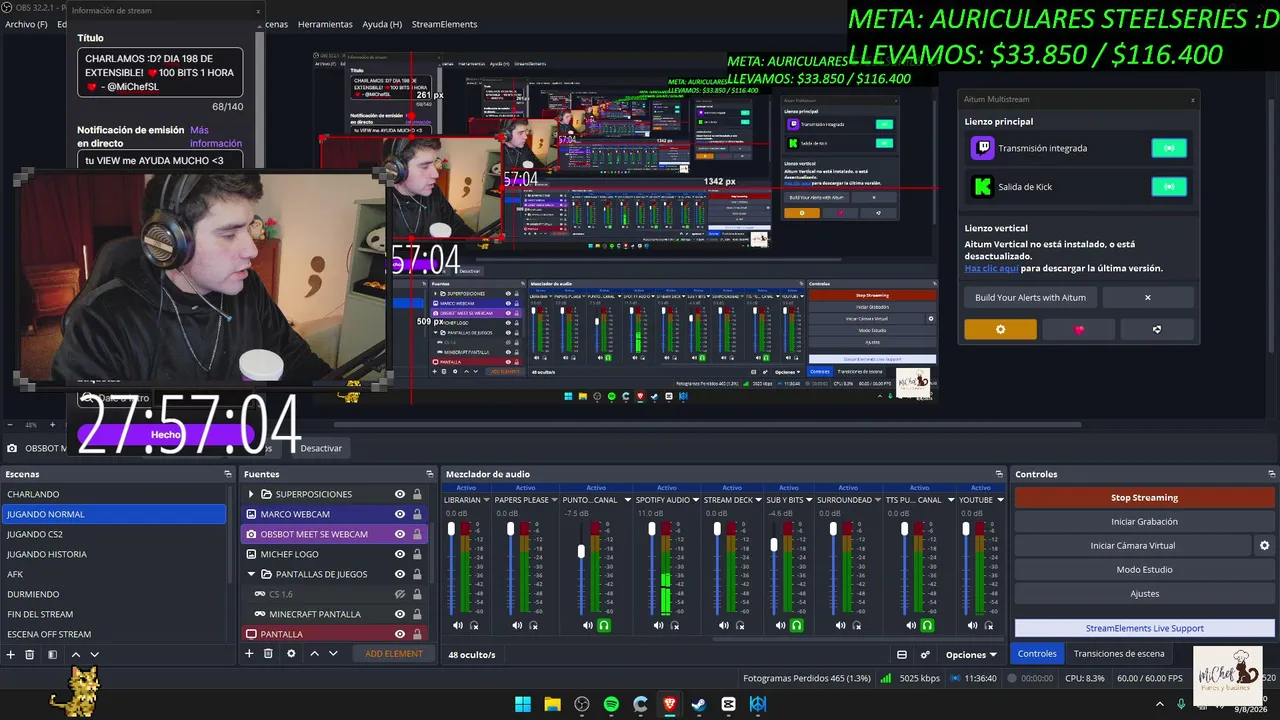Open audio mixer advanced properties gears icon
This screenshot has width=1280, height=720.
click(x=925, y=655)
